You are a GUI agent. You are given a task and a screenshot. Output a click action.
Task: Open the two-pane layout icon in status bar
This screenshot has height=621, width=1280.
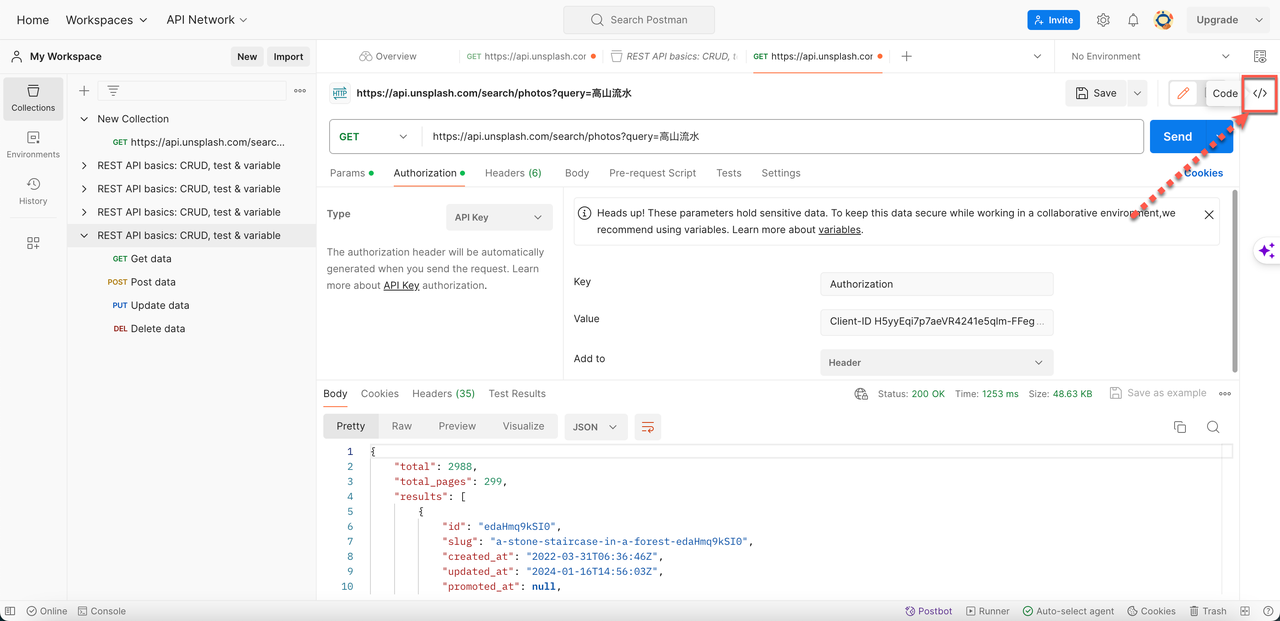click(x=1245, y=611)
